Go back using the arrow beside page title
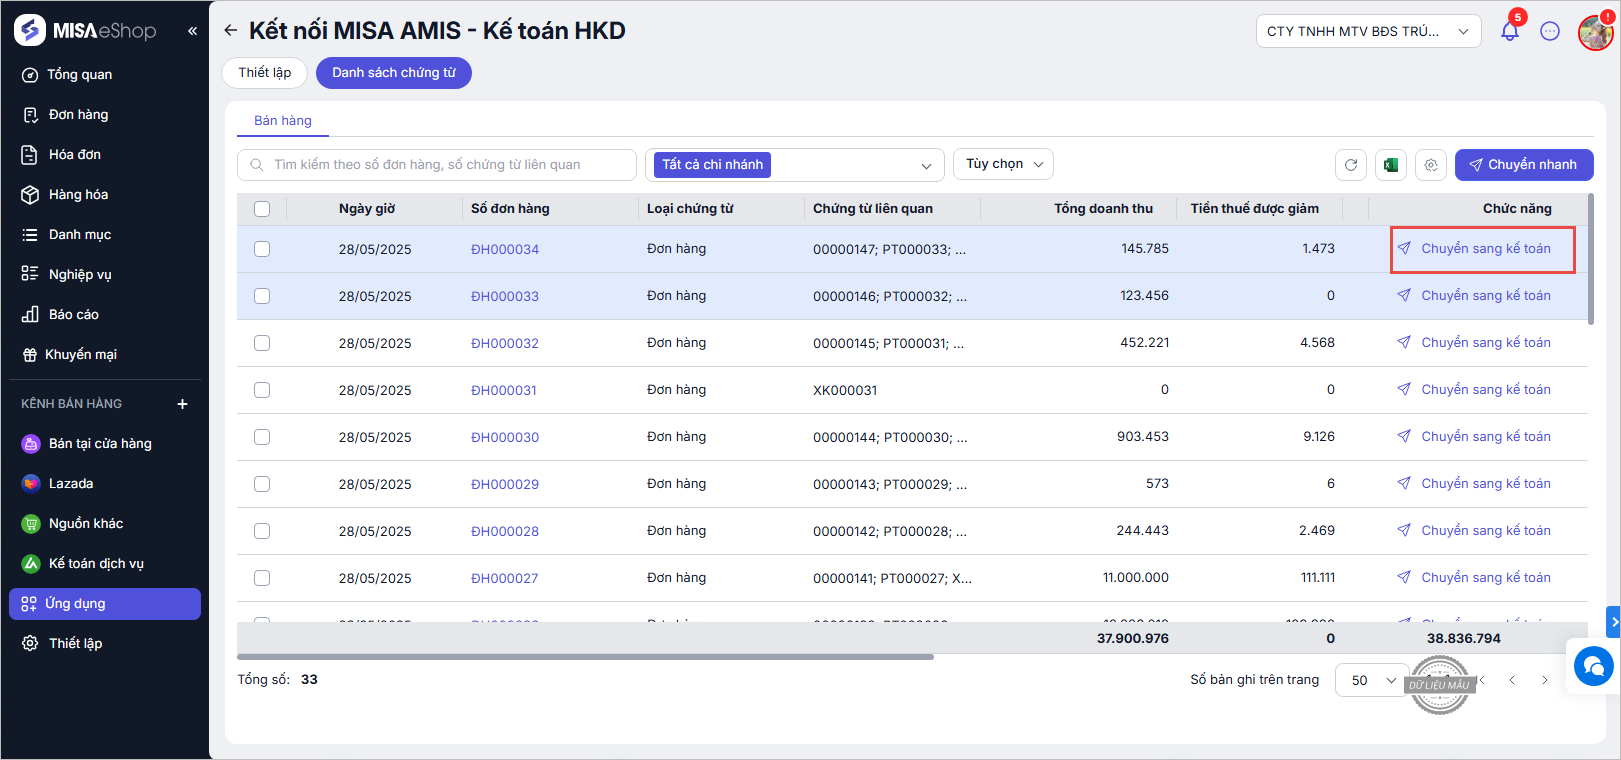 point(231,31)
